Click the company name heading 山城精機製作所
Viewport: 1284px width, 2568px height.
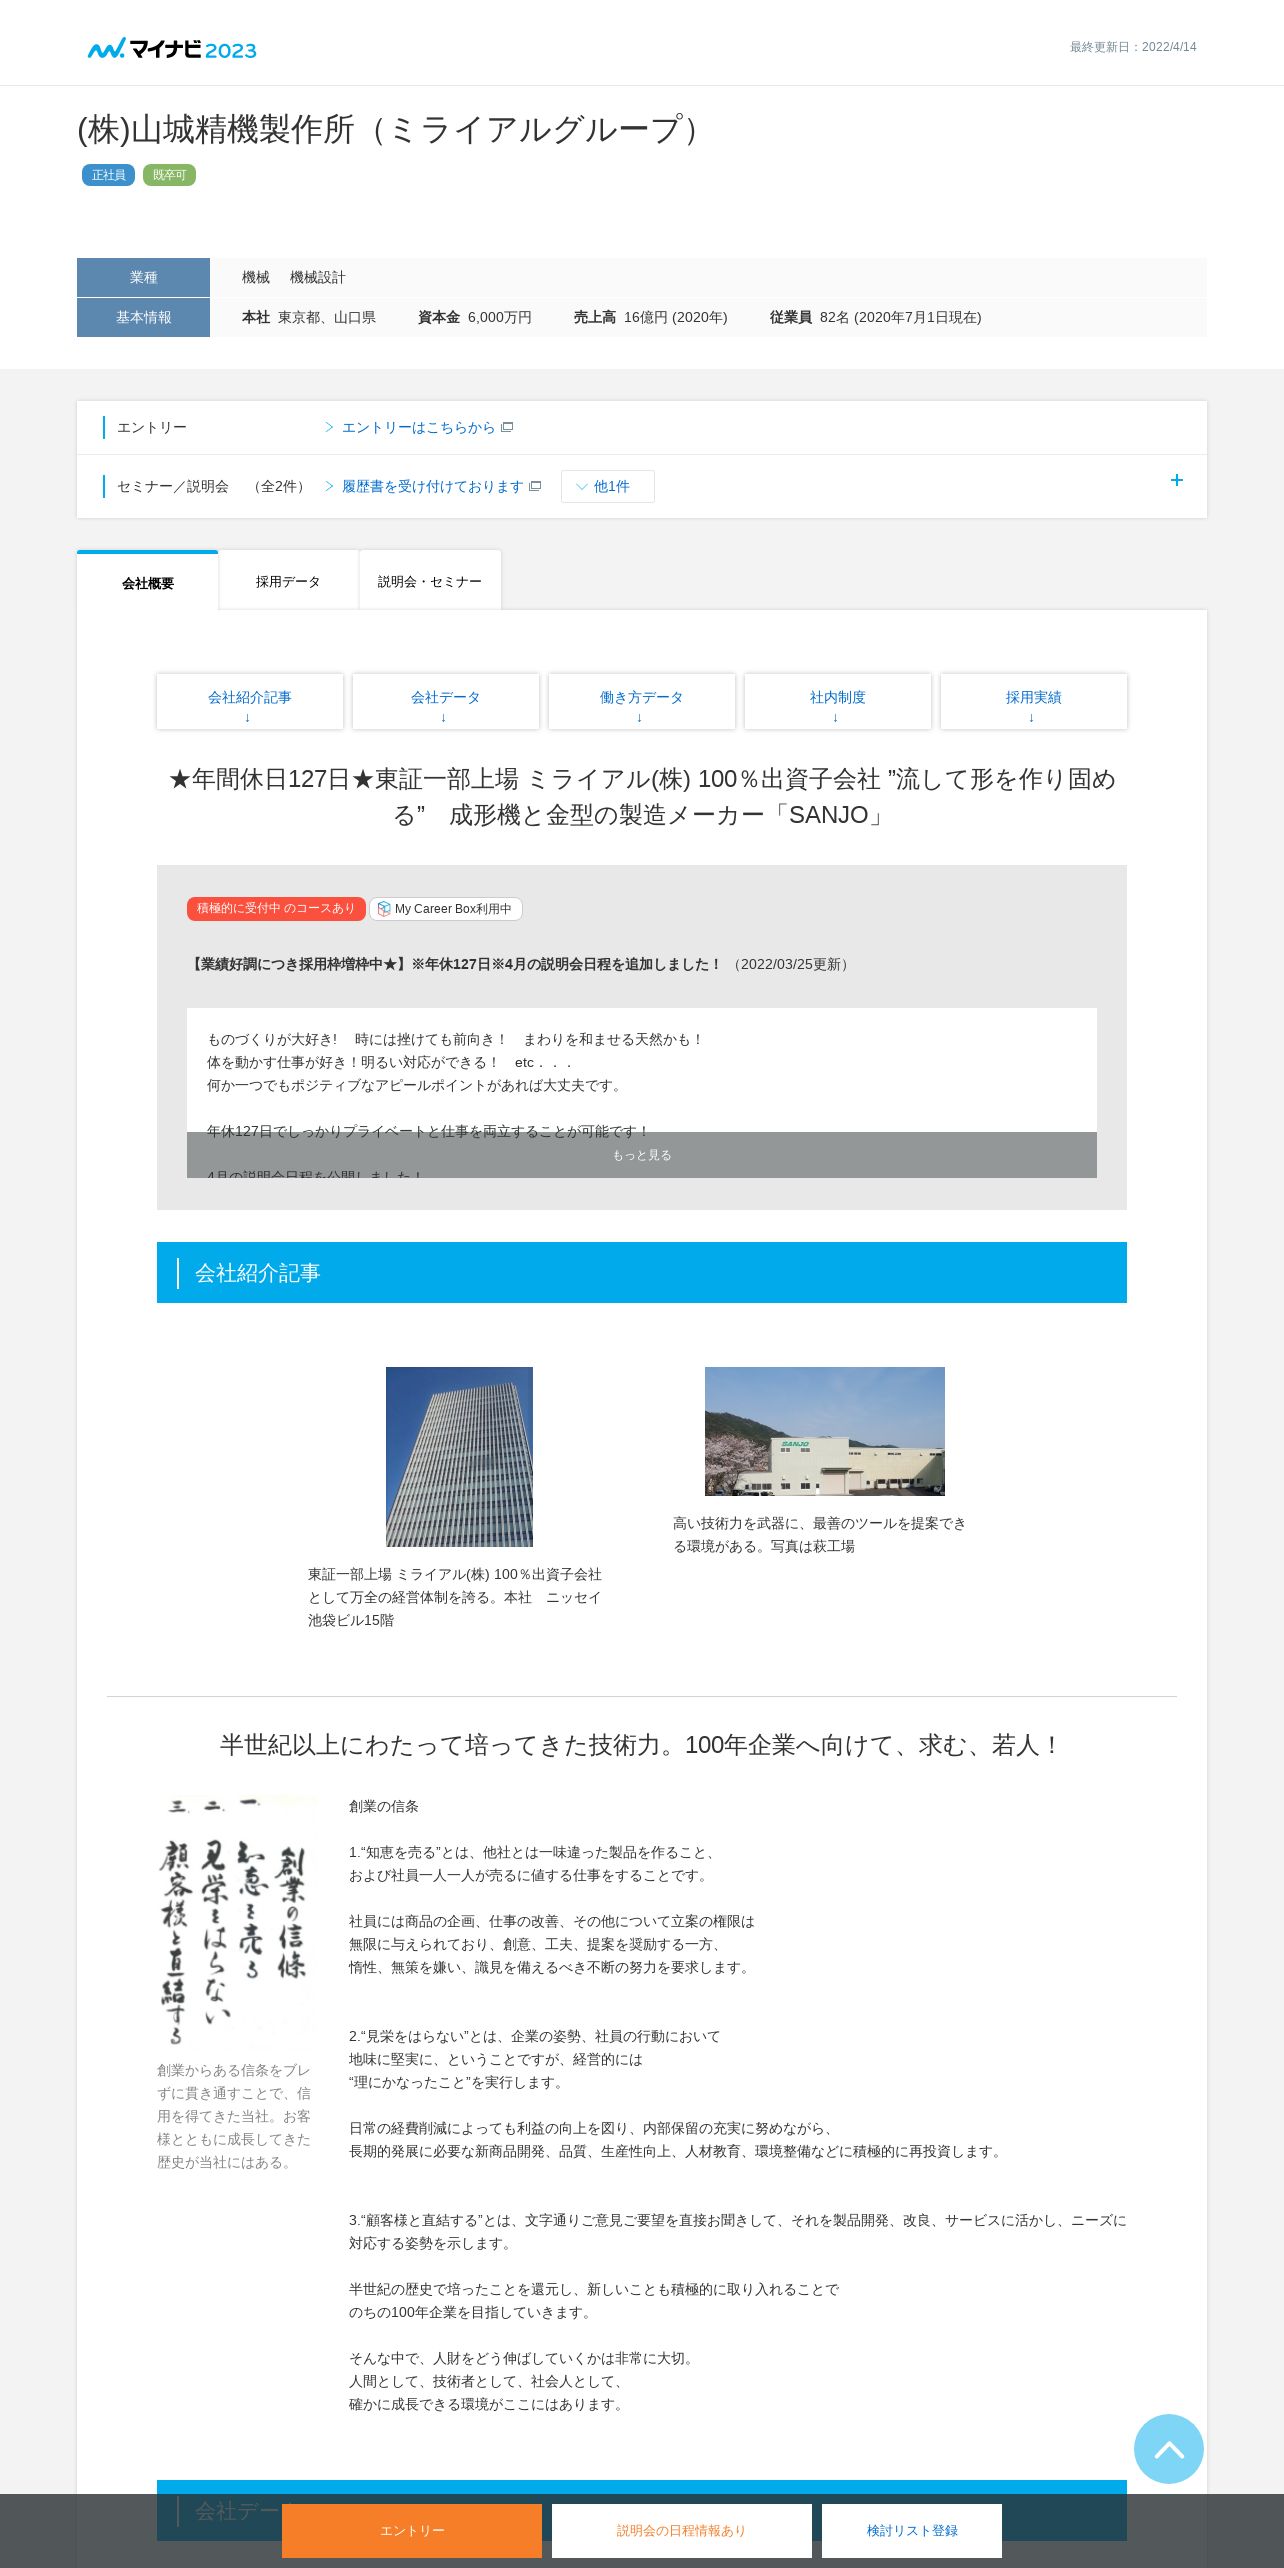393,130
